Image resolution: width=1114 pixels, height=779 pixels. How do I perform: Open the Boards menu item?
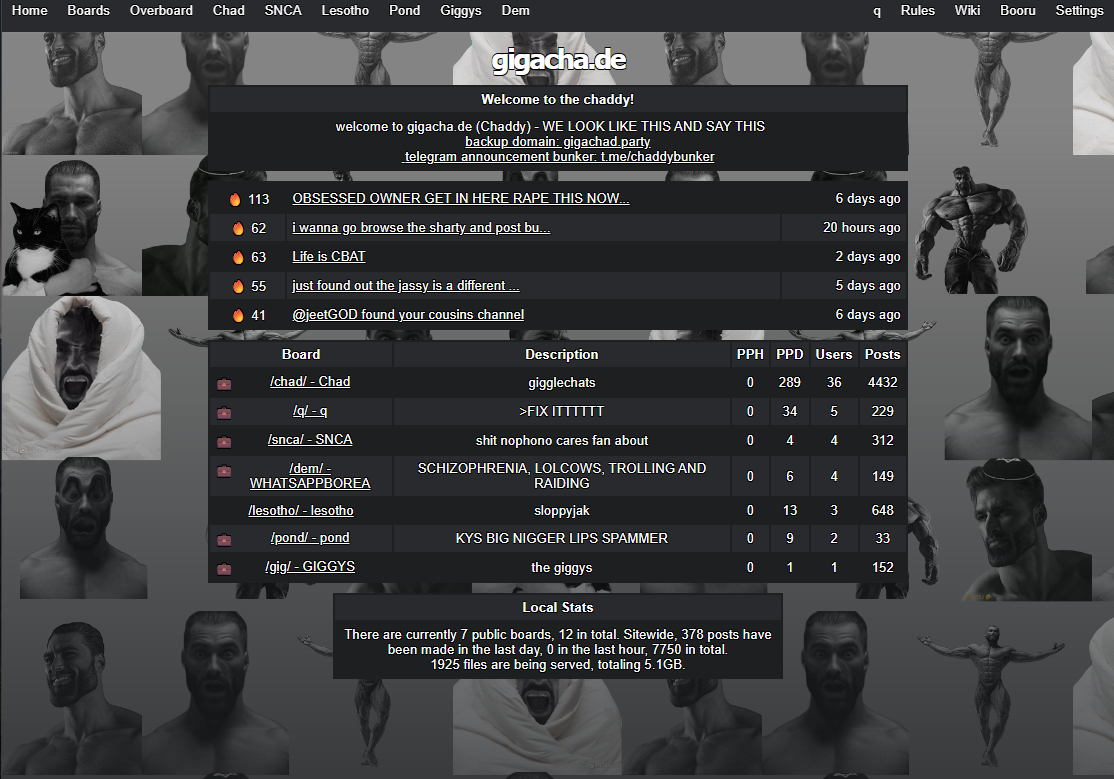tap(89, 11)
